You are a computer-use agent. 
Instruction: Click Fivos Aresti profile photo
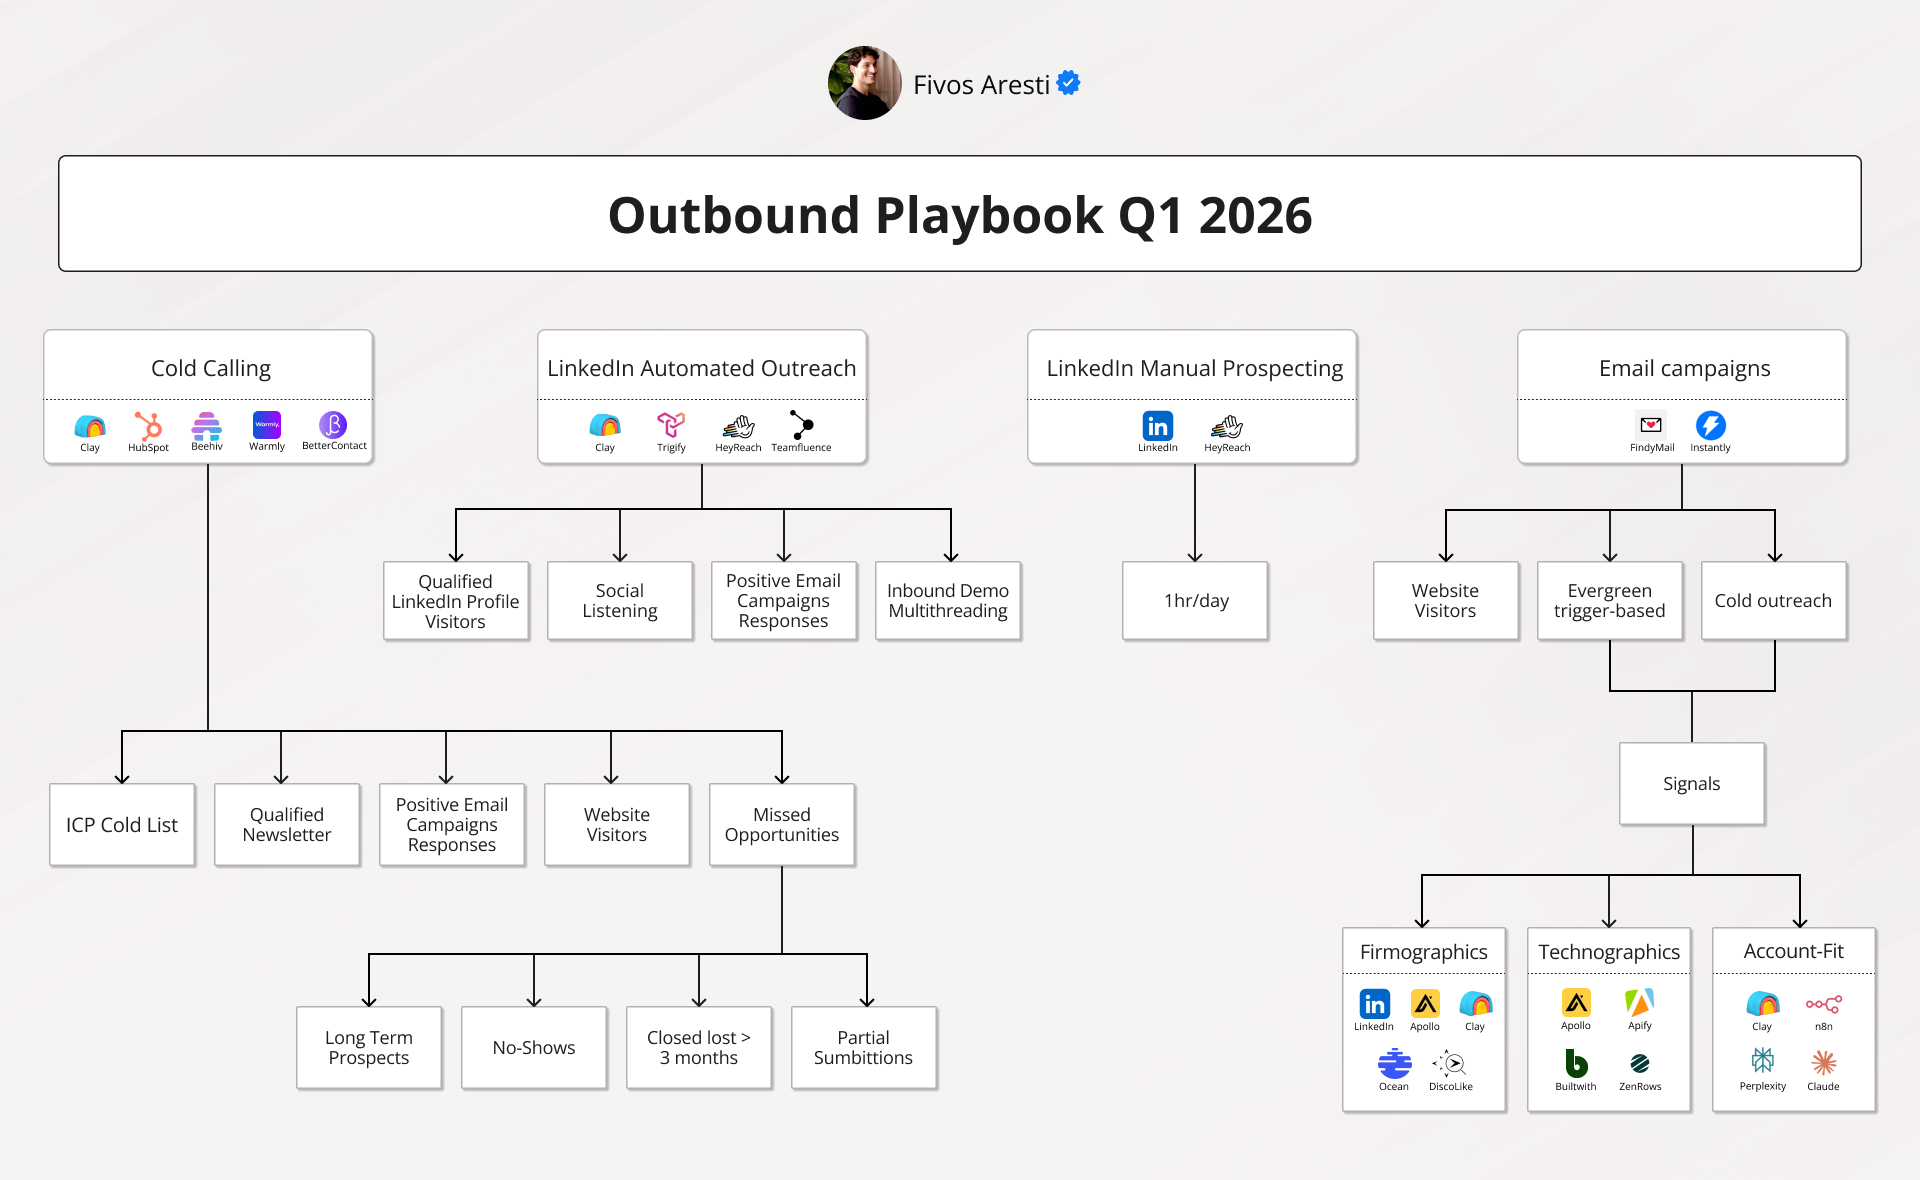(864, 84)
